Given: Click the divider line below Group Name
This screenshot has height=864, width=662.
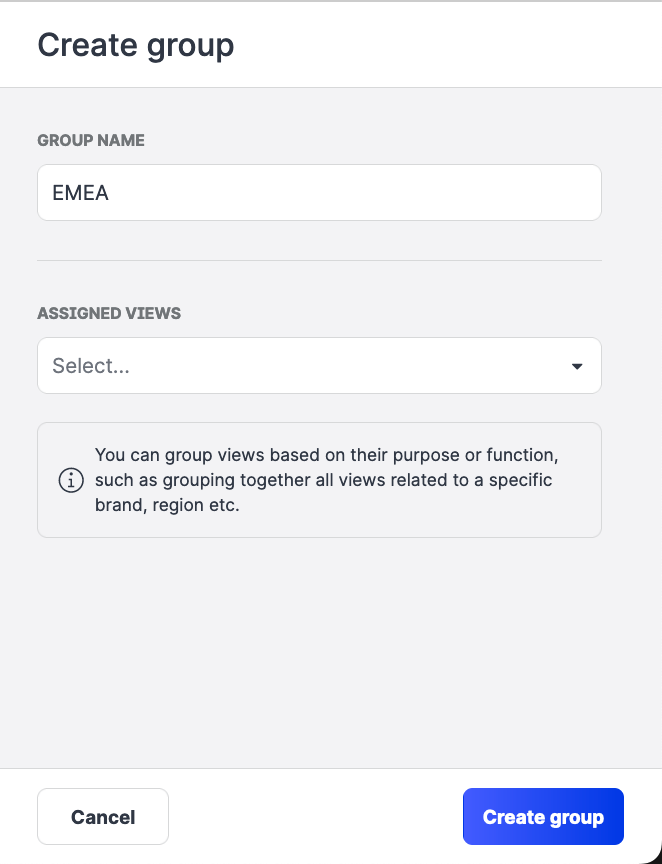Looking at the screenshot, I should [x=319, y=261].
